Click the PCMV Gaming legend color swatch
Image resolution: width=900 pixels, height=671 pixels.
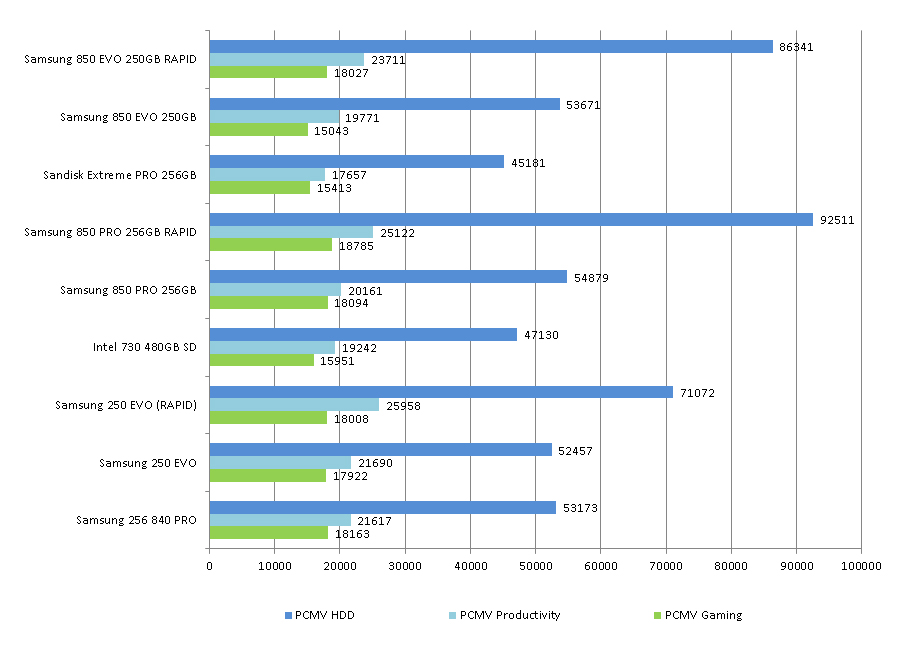[658, 615]
